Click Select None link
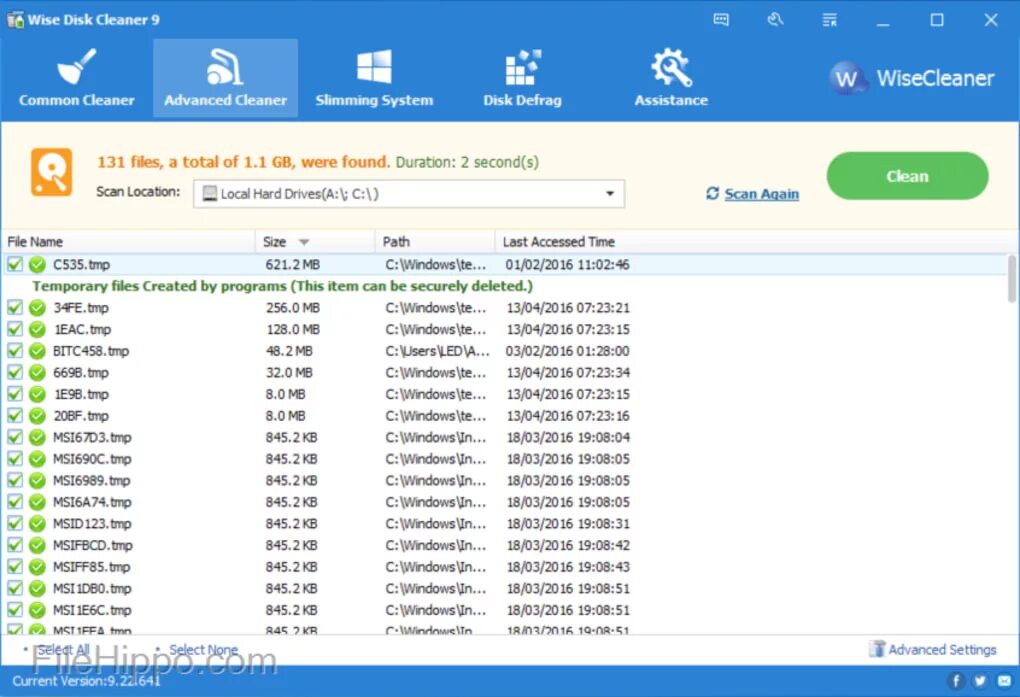1020x697 pixels. 204,649
